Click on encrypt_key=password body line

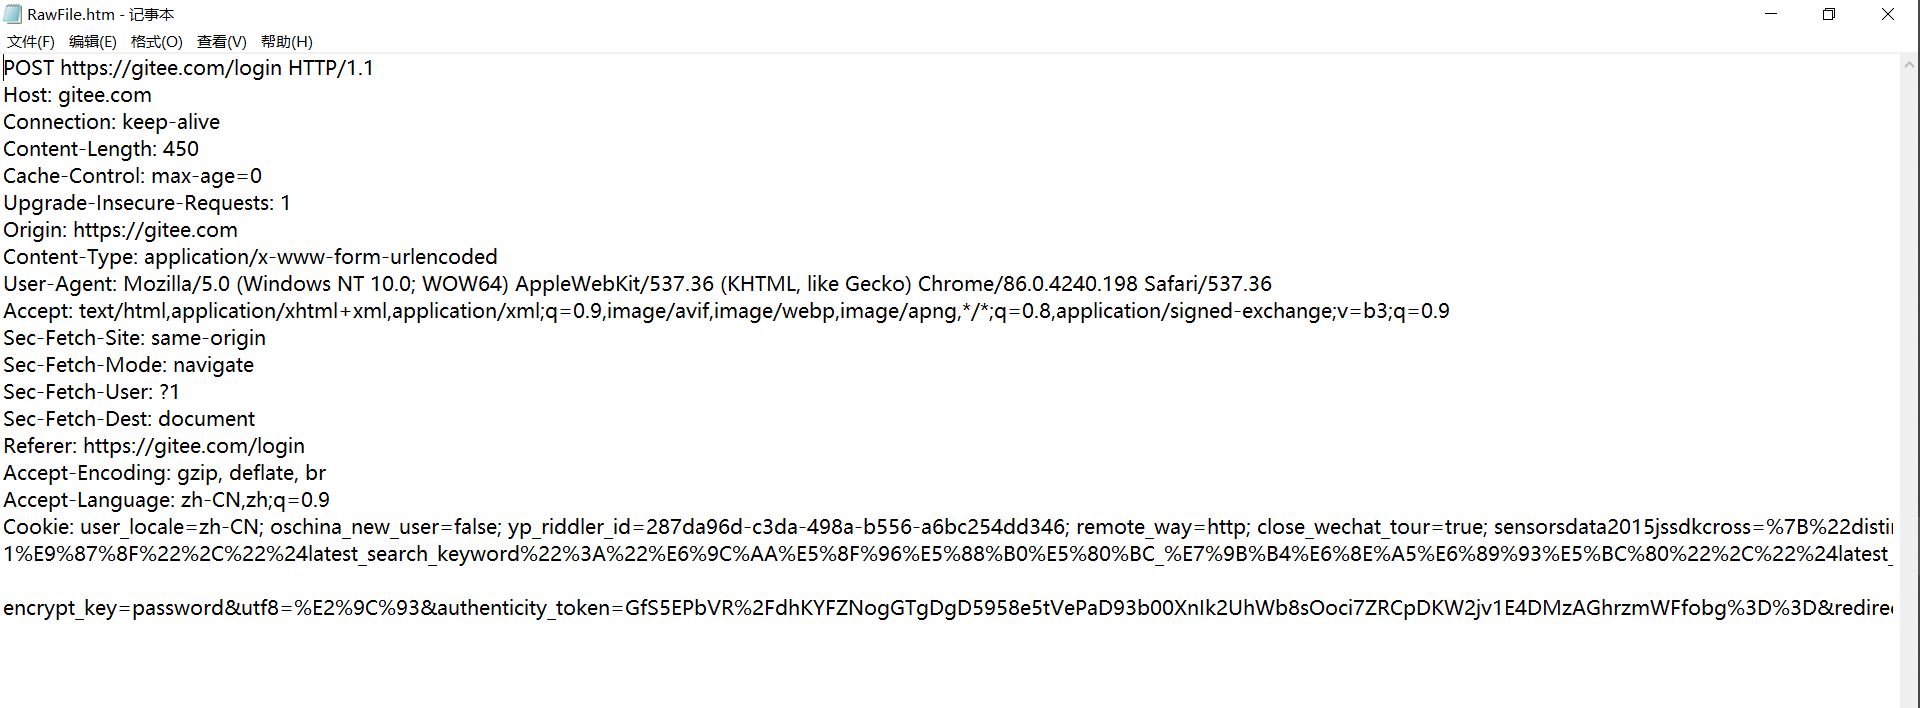tap(948, 608)
